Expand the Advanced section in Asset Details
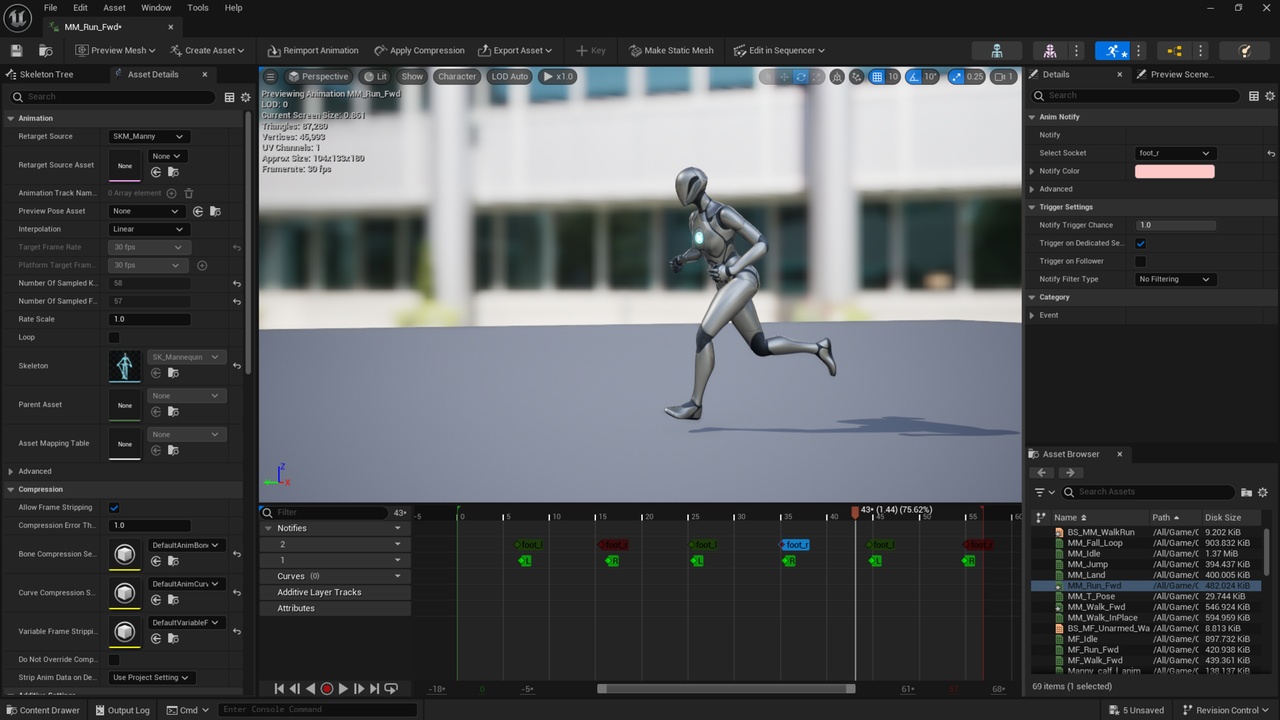The height and width of the screenshot is (720, 1280). [x=11, y=471]
